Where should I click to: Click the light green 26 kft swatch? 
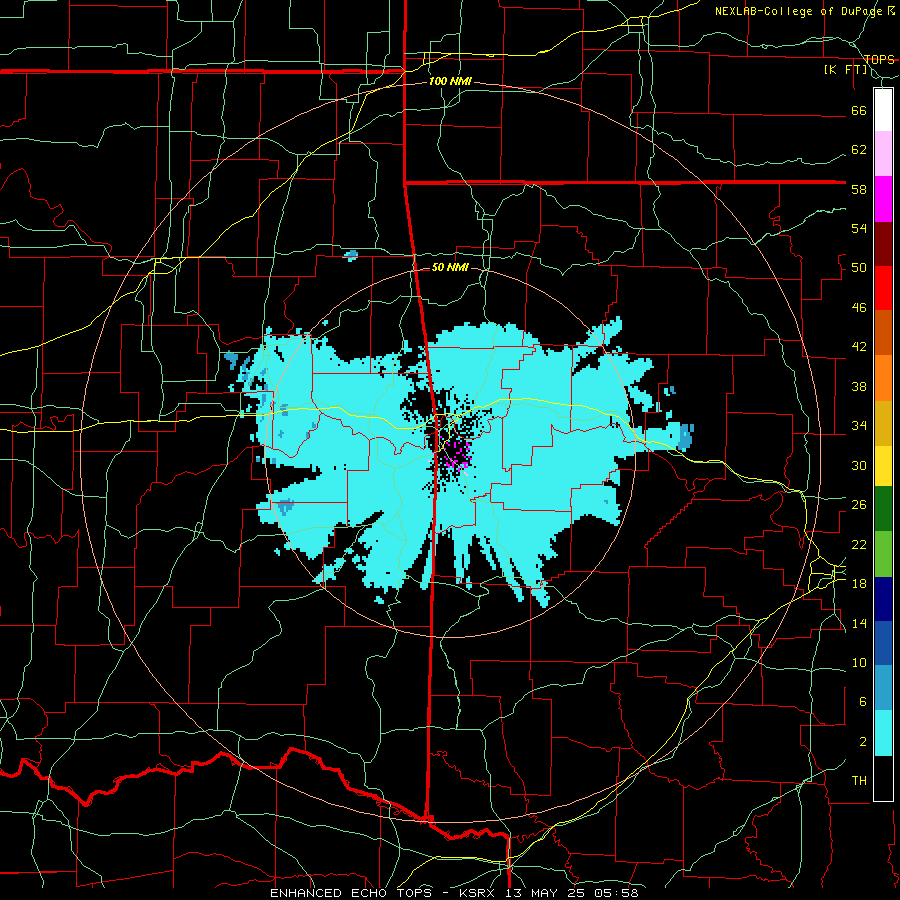[x=883, y=554]
